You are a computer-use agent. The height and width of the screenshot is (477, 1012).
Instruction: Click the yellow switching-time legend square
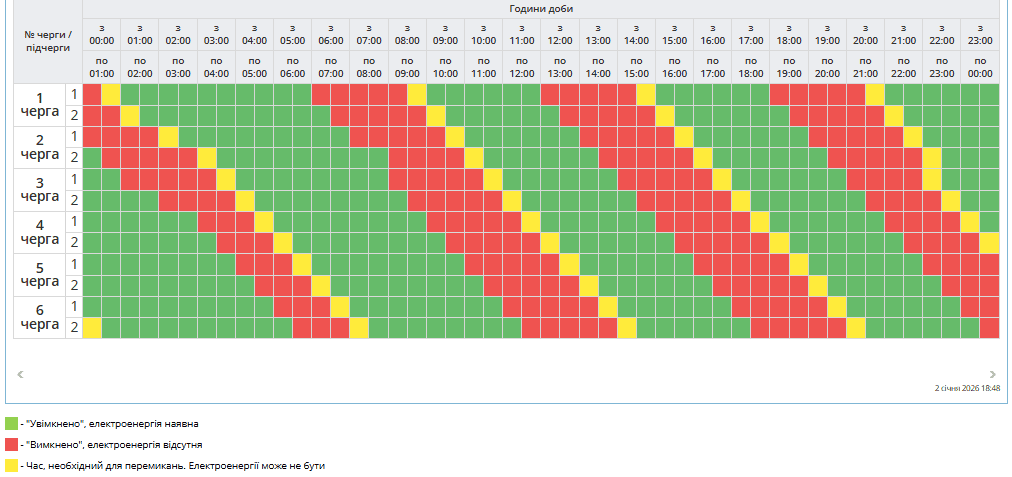[x=11, y=465]
